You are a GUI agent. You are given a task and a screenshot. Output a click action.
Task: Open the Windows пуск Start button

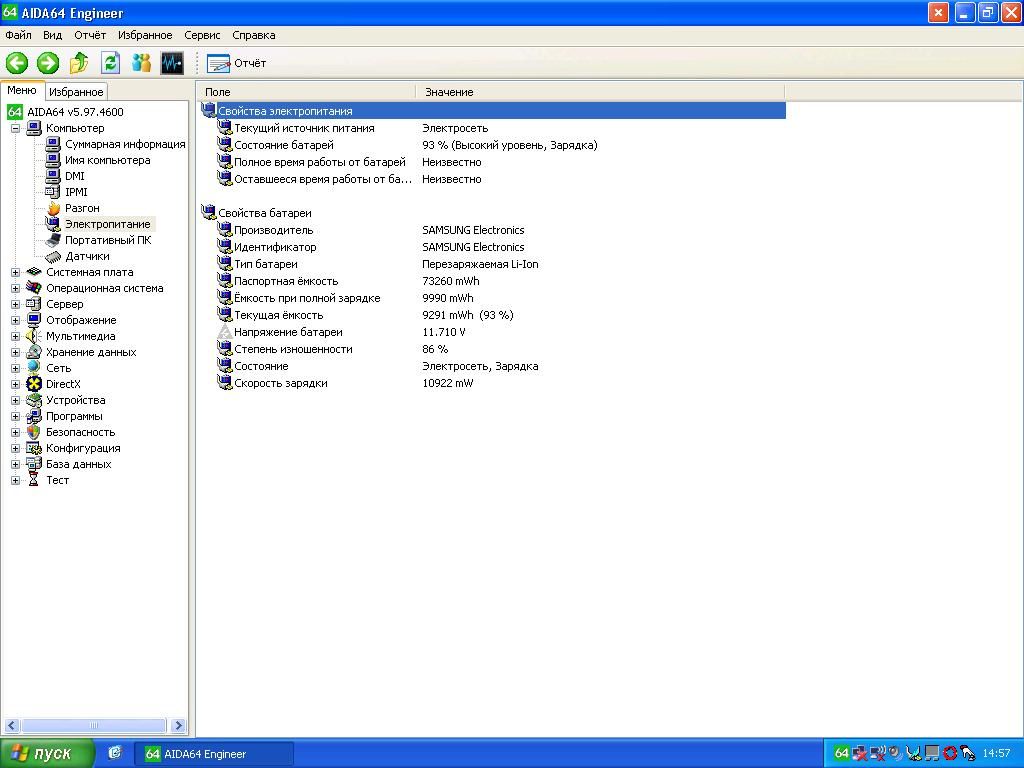[47, 754]
